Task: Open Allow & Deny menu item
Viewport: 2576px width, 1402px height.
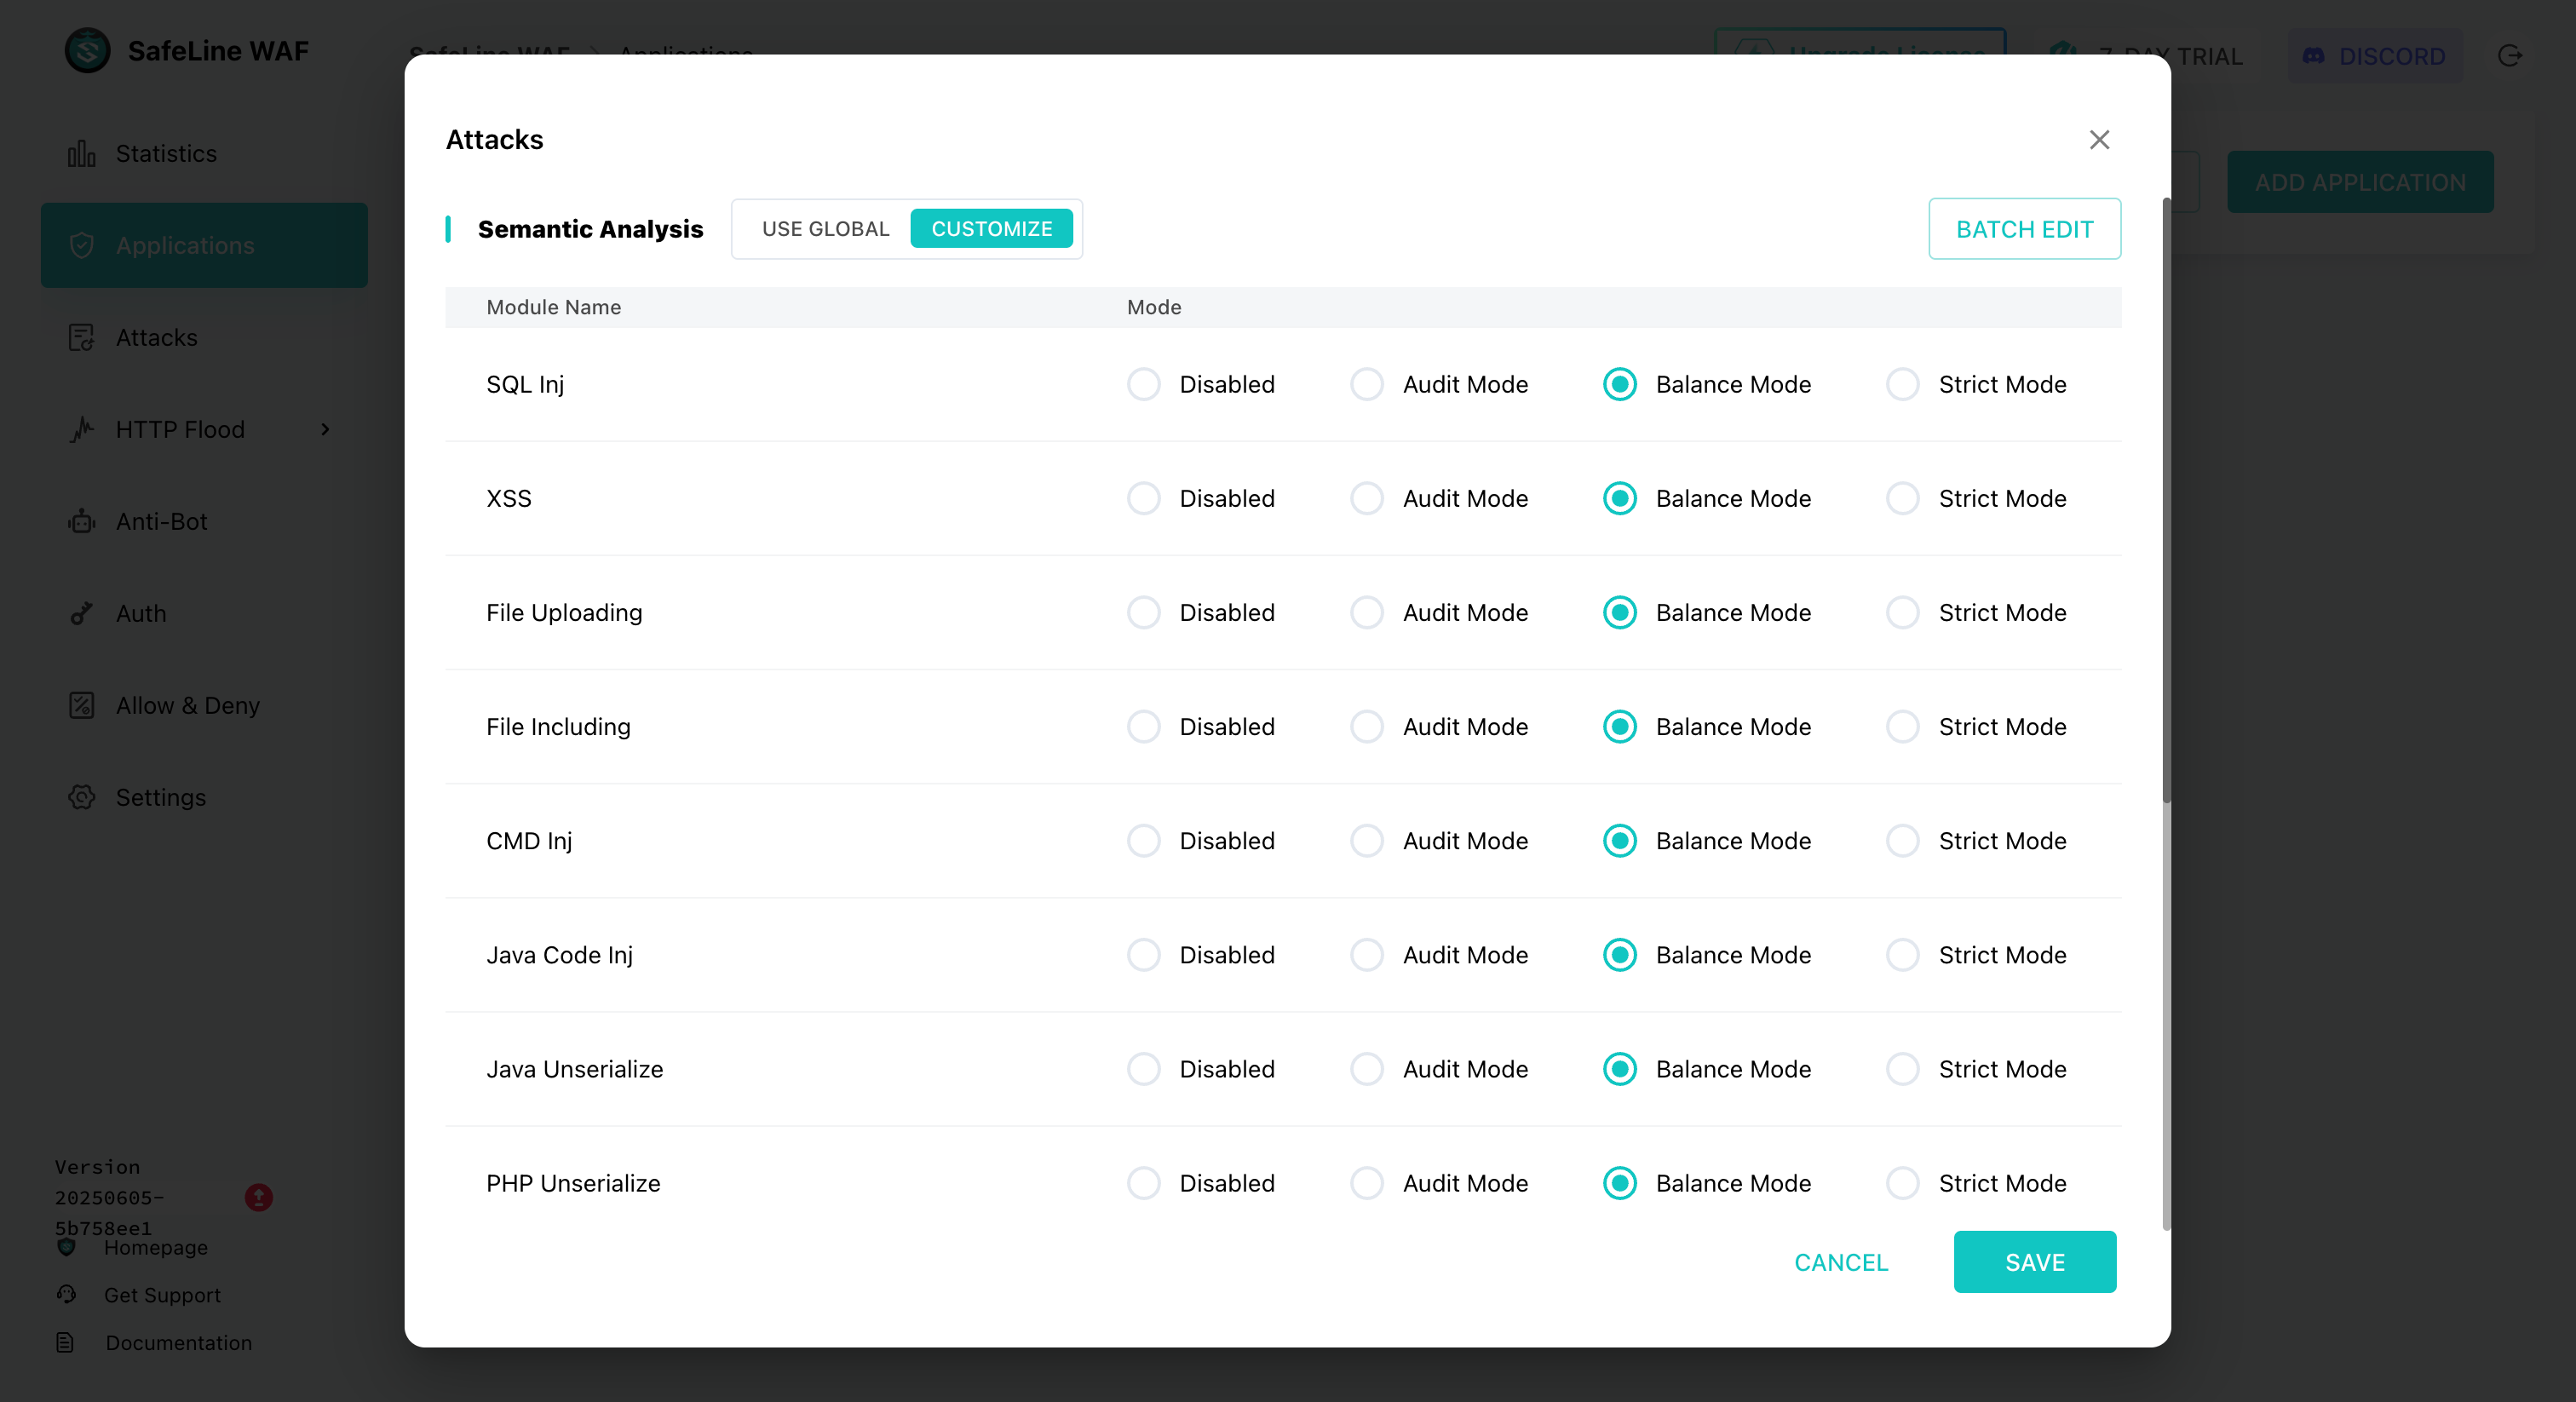Action: pyautogui.click(x=204, y=706)
